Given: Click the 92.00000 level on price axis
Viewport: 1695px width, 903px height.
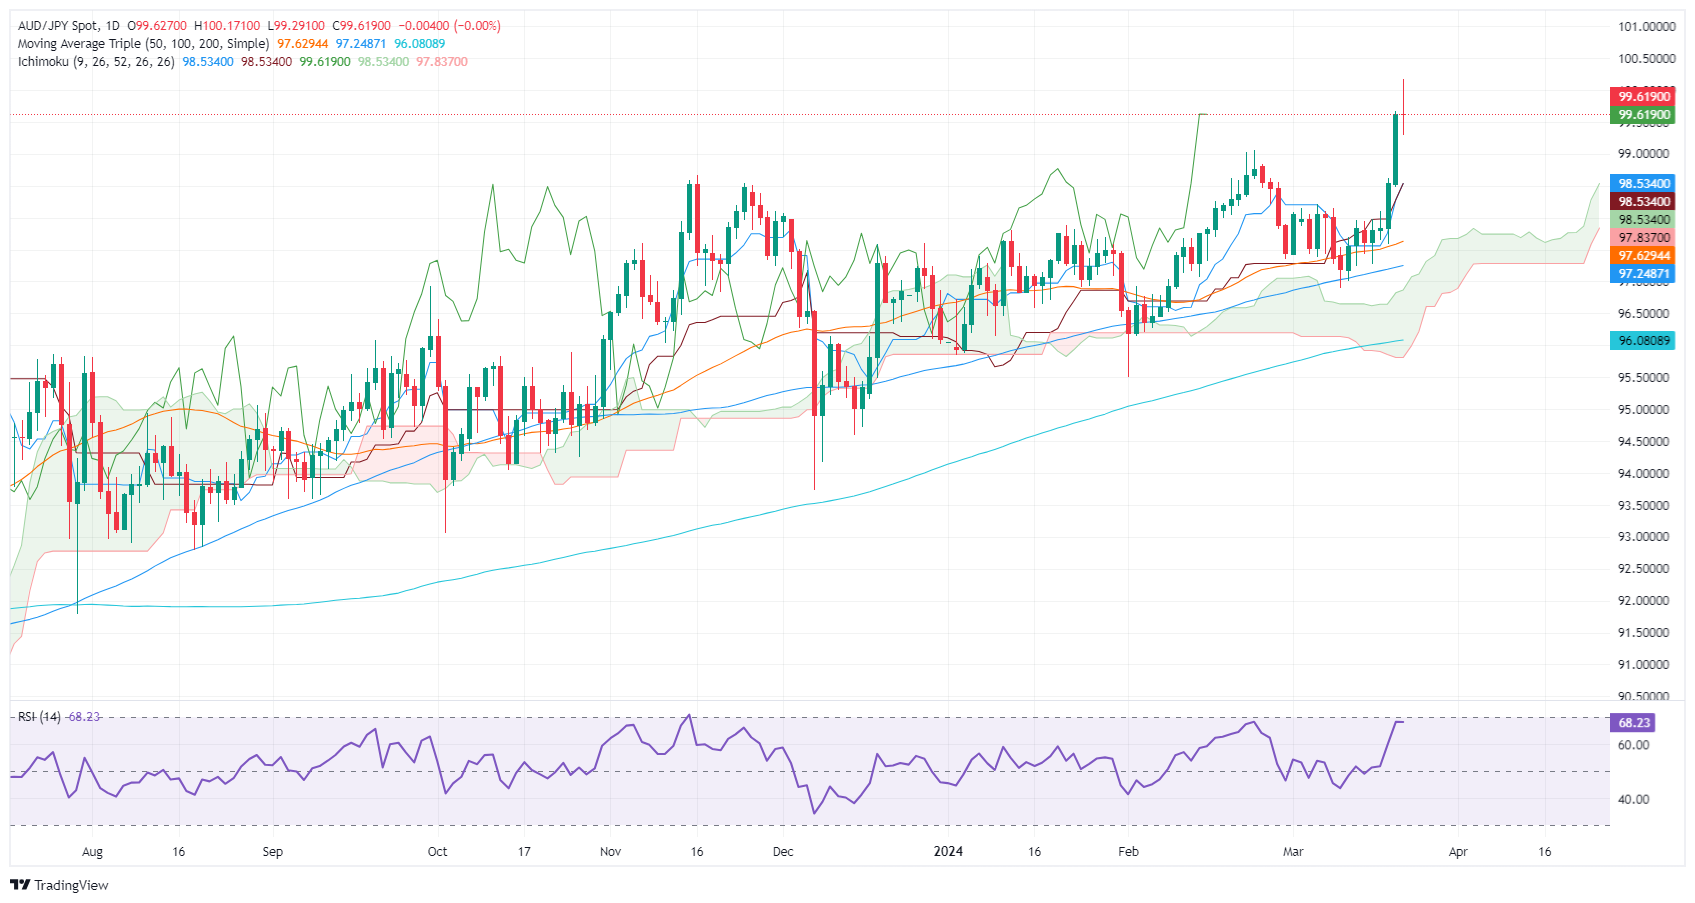Looking at the screenshot, I should coord(1646,601).
